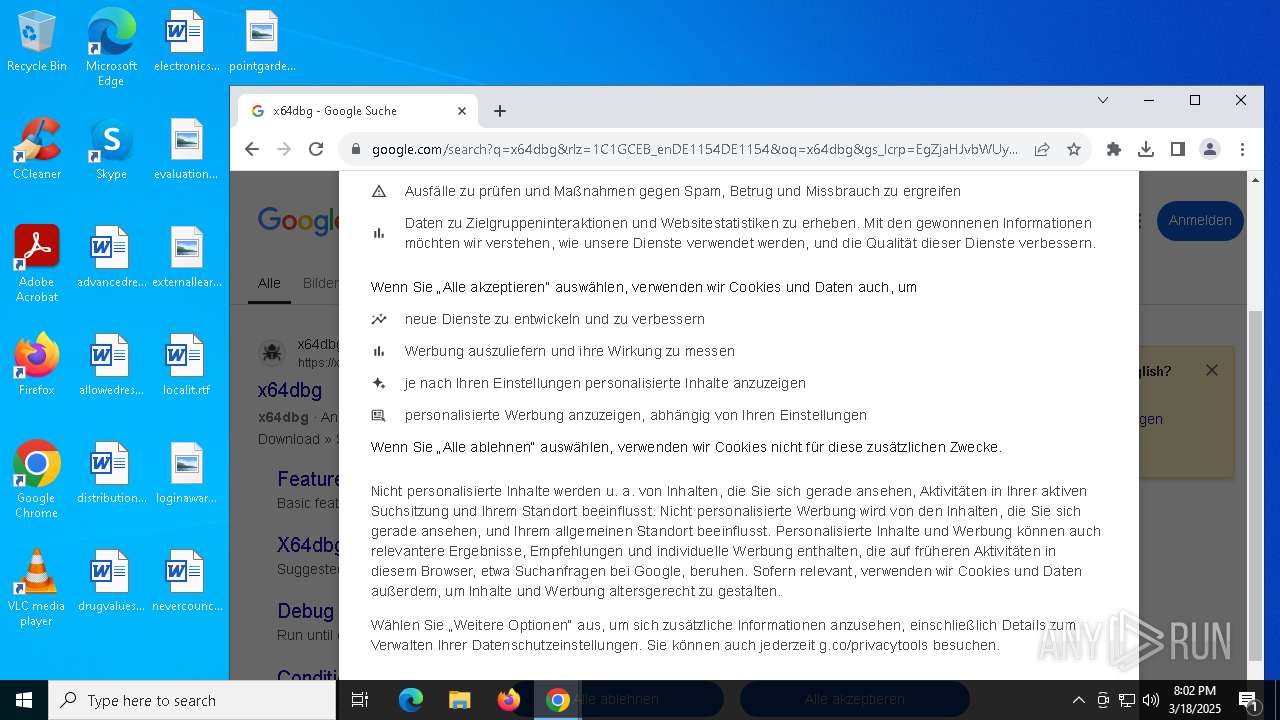Viewport: 1280px width, 720px height.
Task: Dismiss the language suggestion with its X
Action: pyautogui.click(x=1212, y=370)
